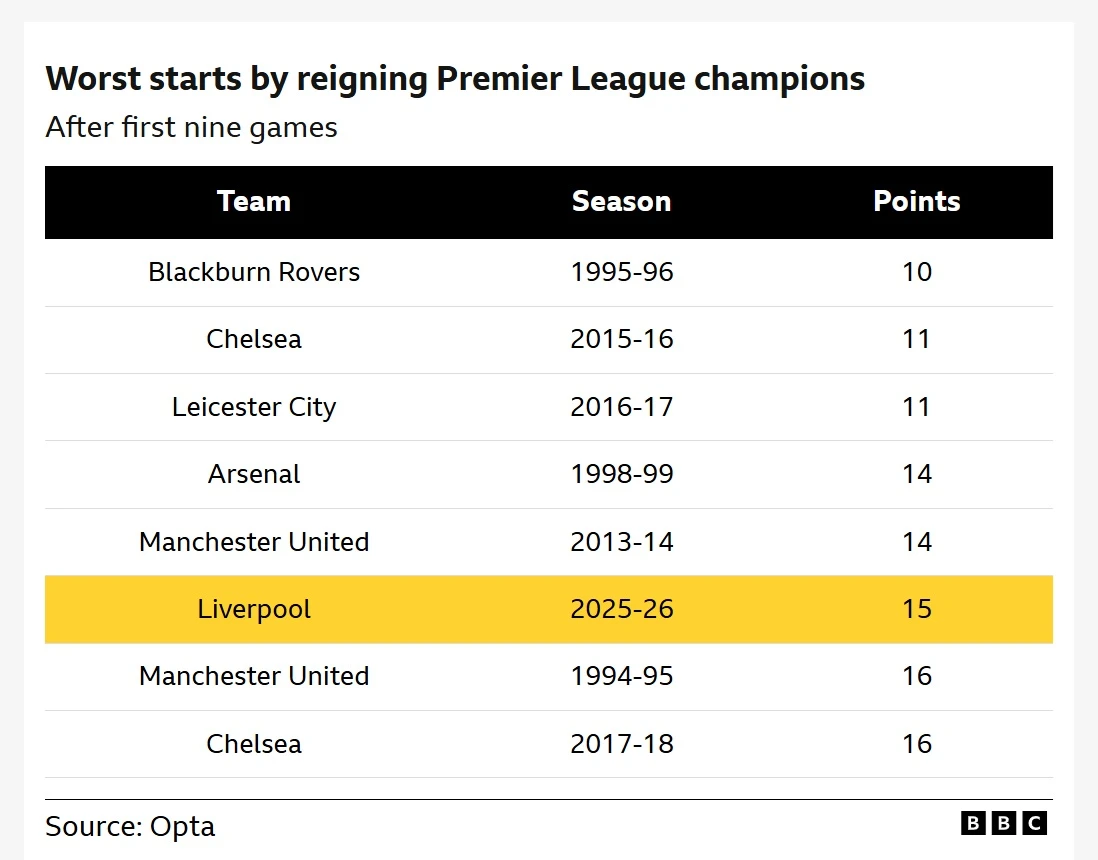The image size is (1098, 860).
Task: Click the Points column header
Action: [916, 201]
